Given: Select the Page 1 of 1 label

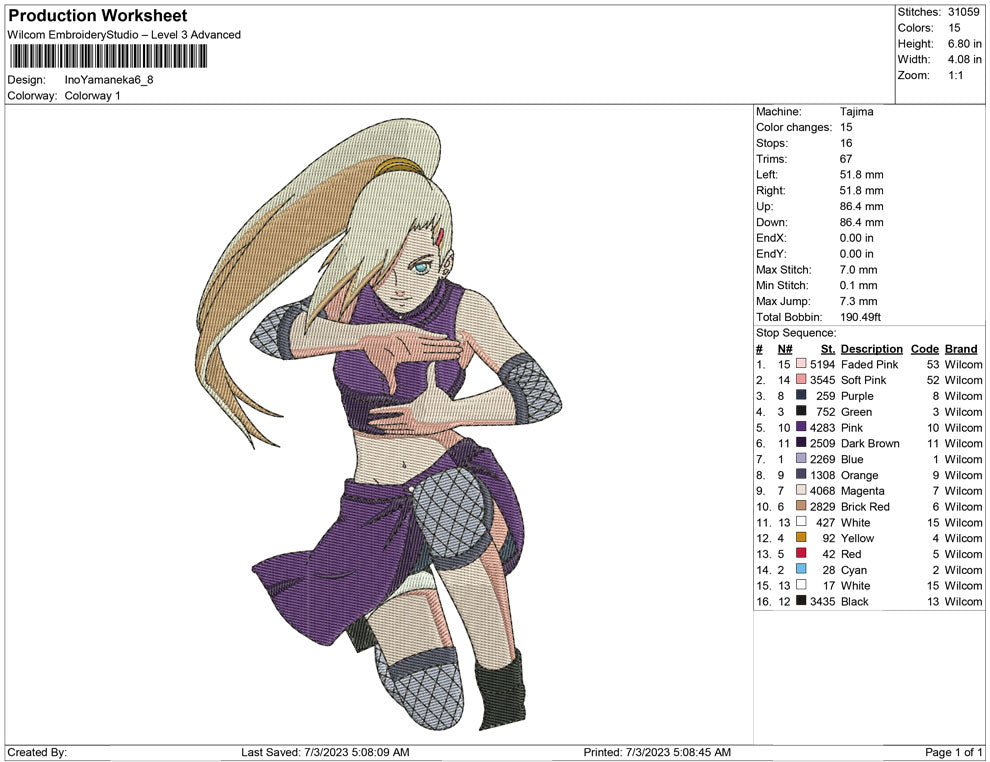Looking at the screenshot, I should click(952, 752).
